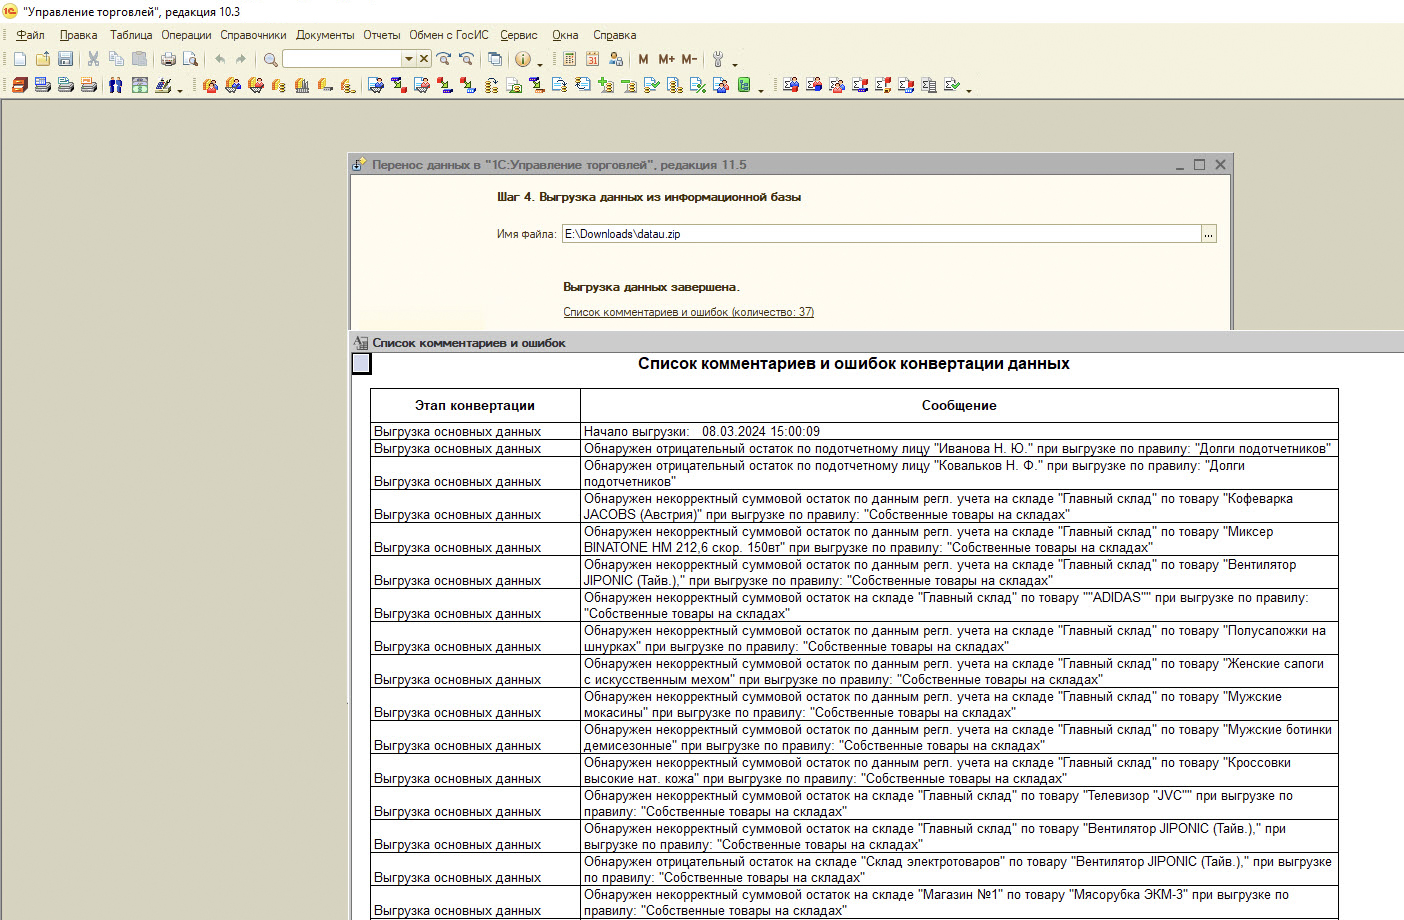Select the message about 'Телевизор "JVC"'

point(959,803)
